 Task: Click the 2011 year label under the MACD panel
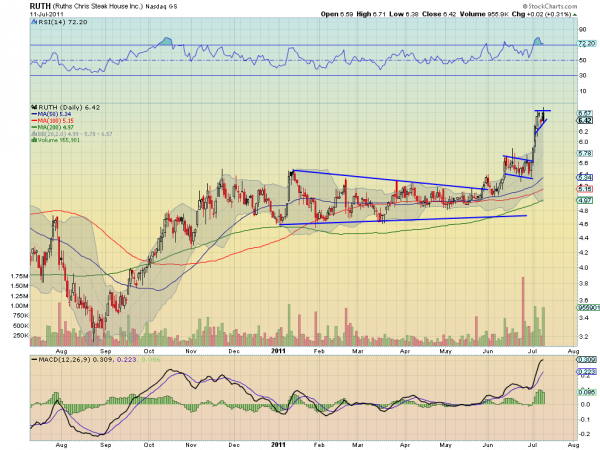[278, 445]
